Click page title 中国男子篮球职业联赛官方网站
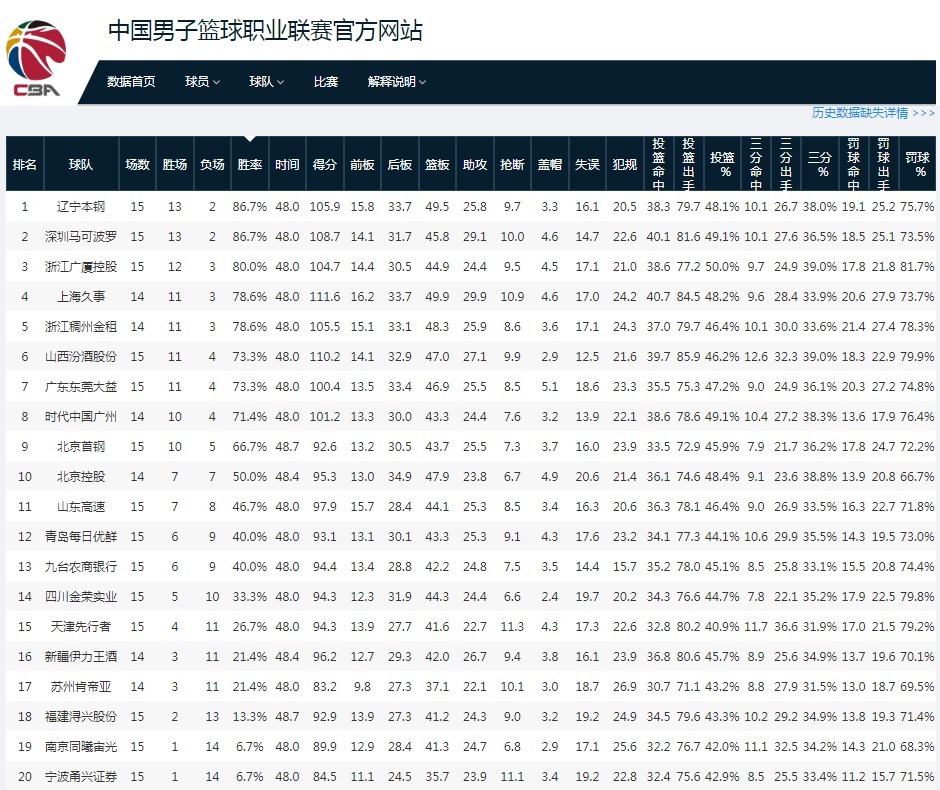Viewport: 940px width, 790px height. pos(266,31)
